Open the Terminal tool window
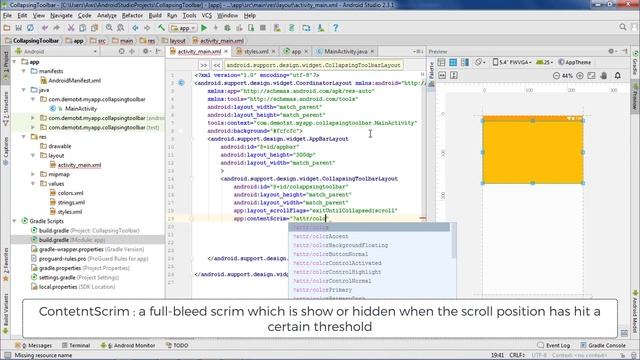 coord(76,345)
